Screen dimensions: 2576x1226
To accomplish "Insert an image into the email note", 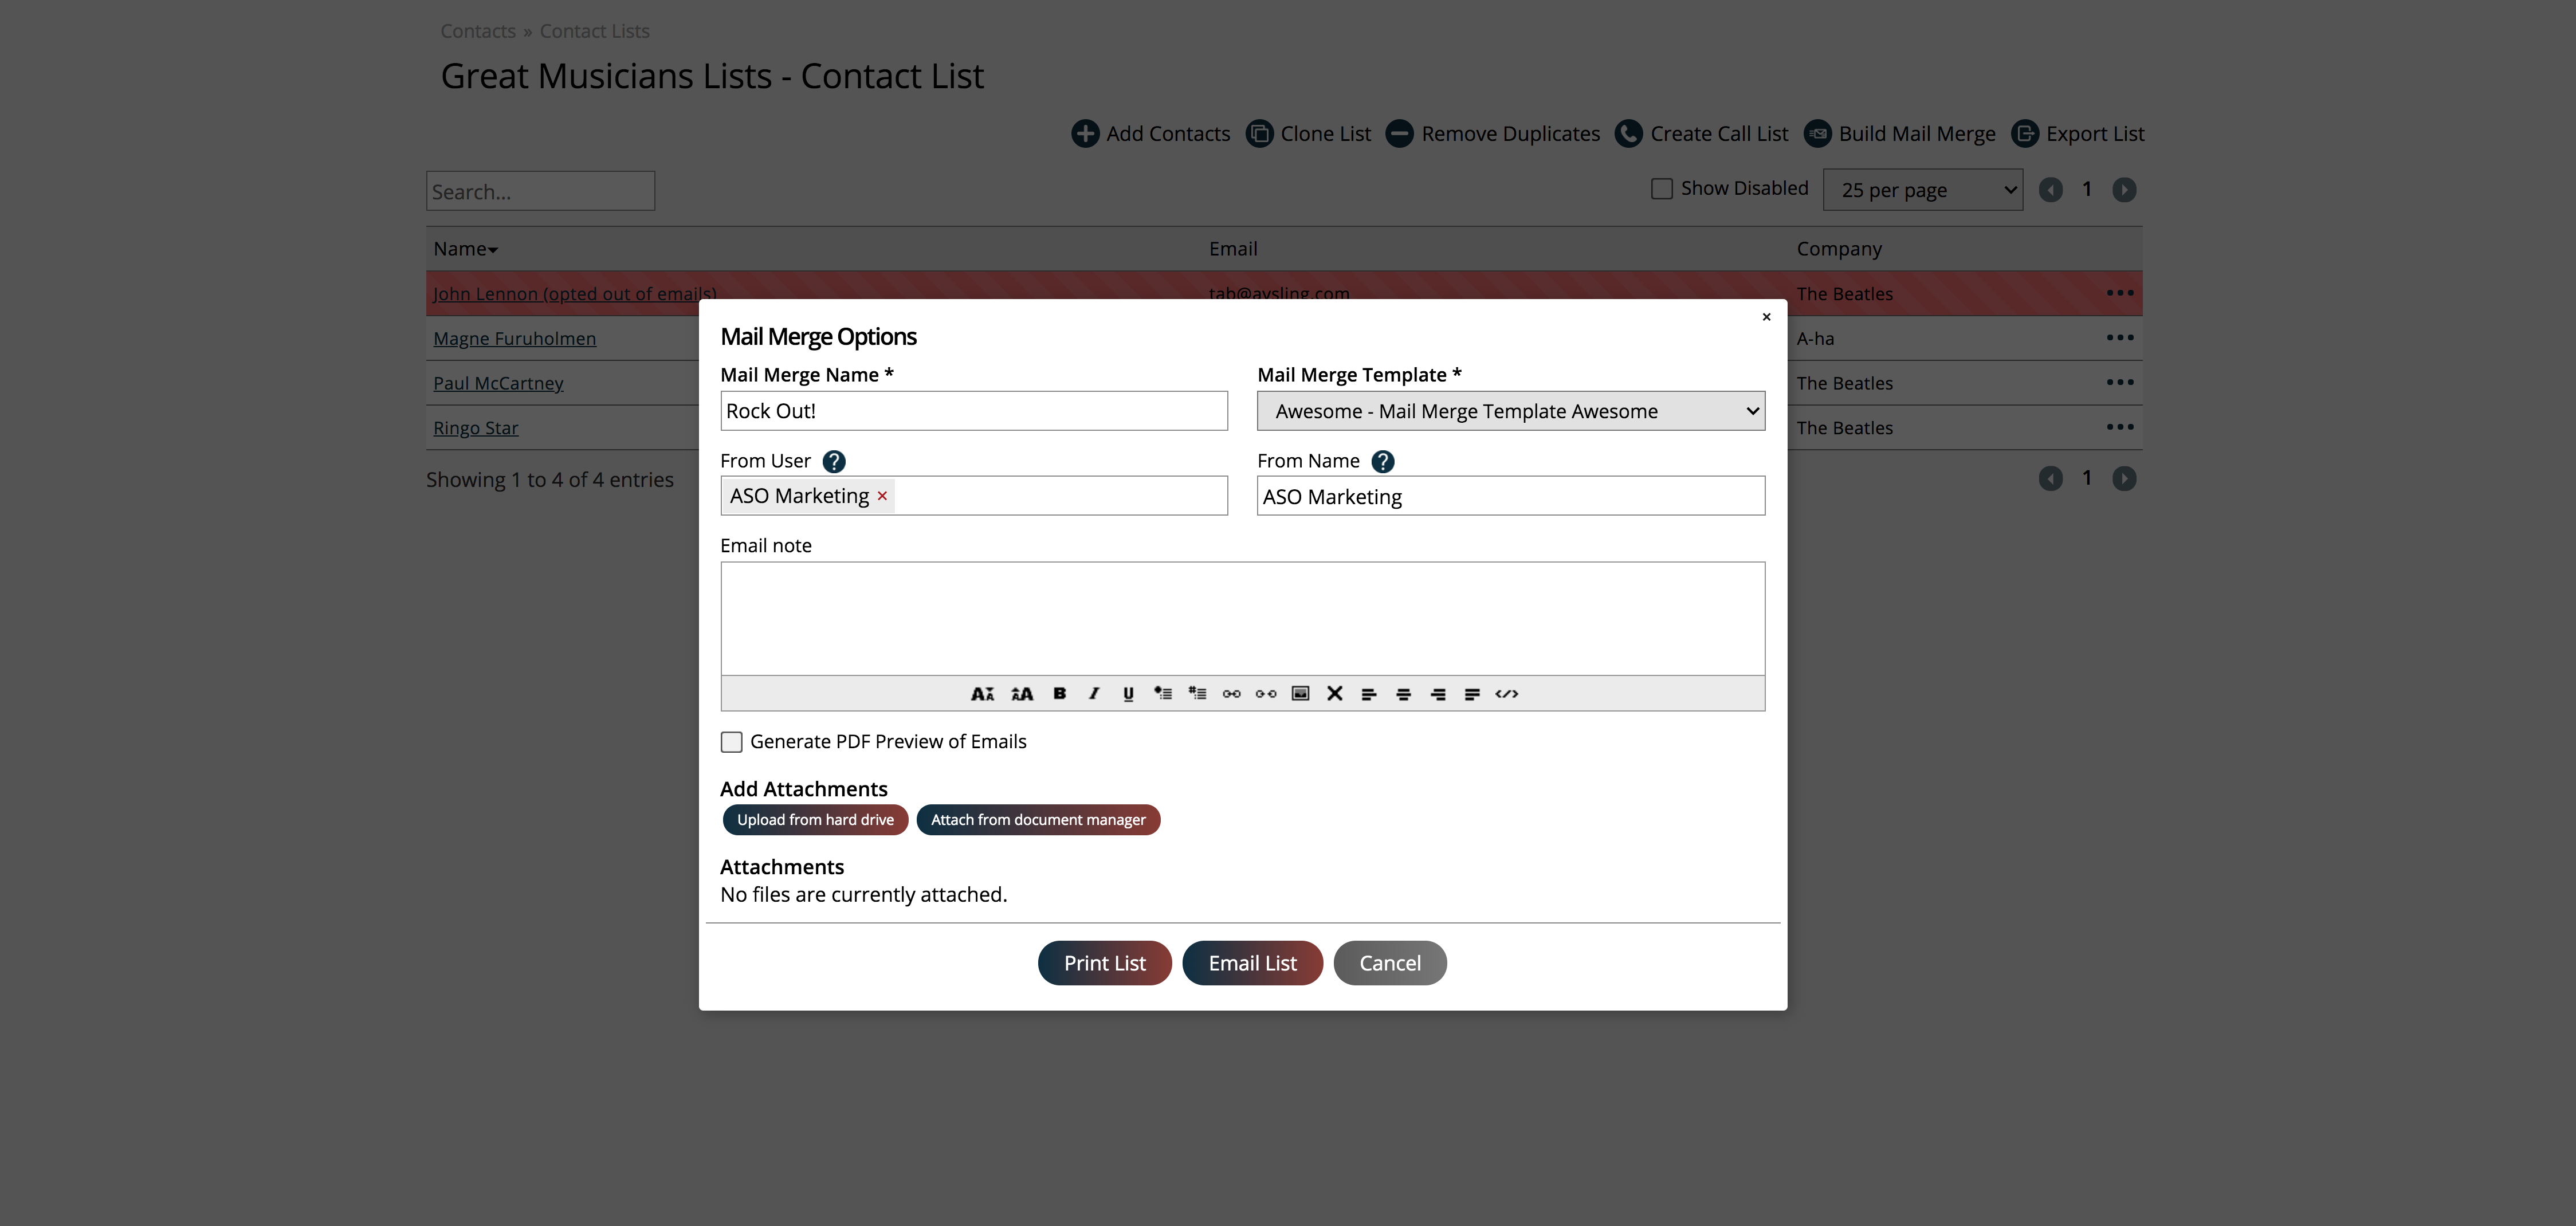I will [1300, 693].
